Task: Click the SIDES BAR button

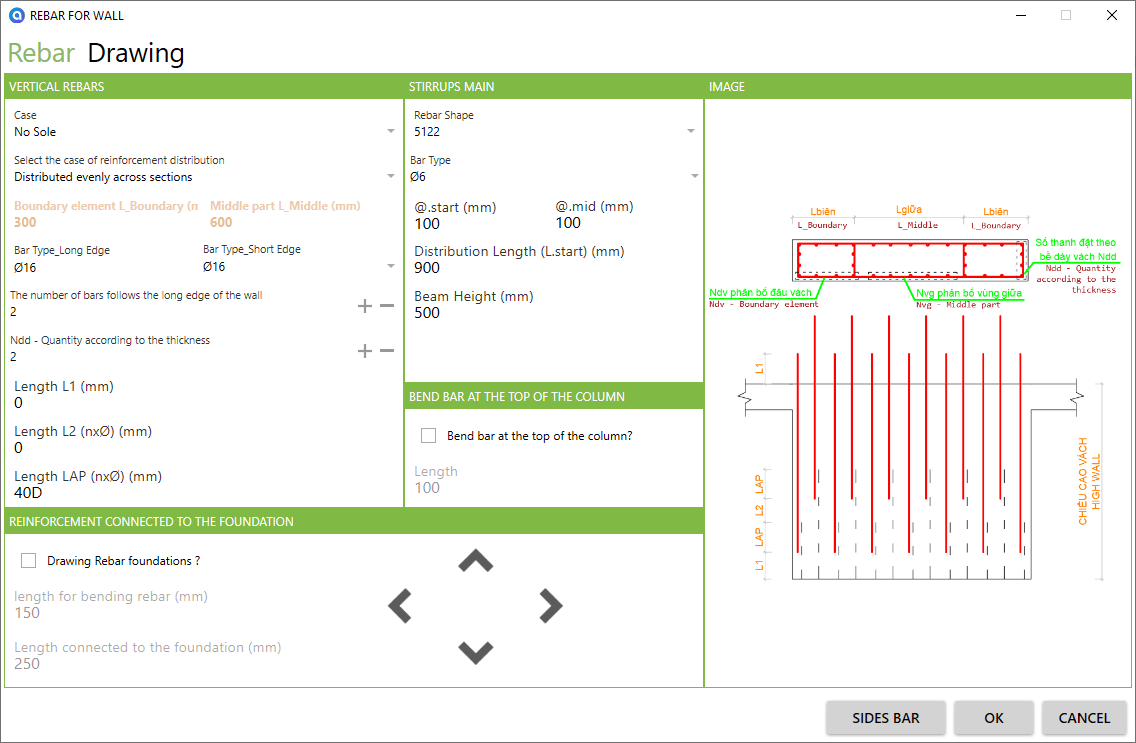Action: (x=885, y=718)
